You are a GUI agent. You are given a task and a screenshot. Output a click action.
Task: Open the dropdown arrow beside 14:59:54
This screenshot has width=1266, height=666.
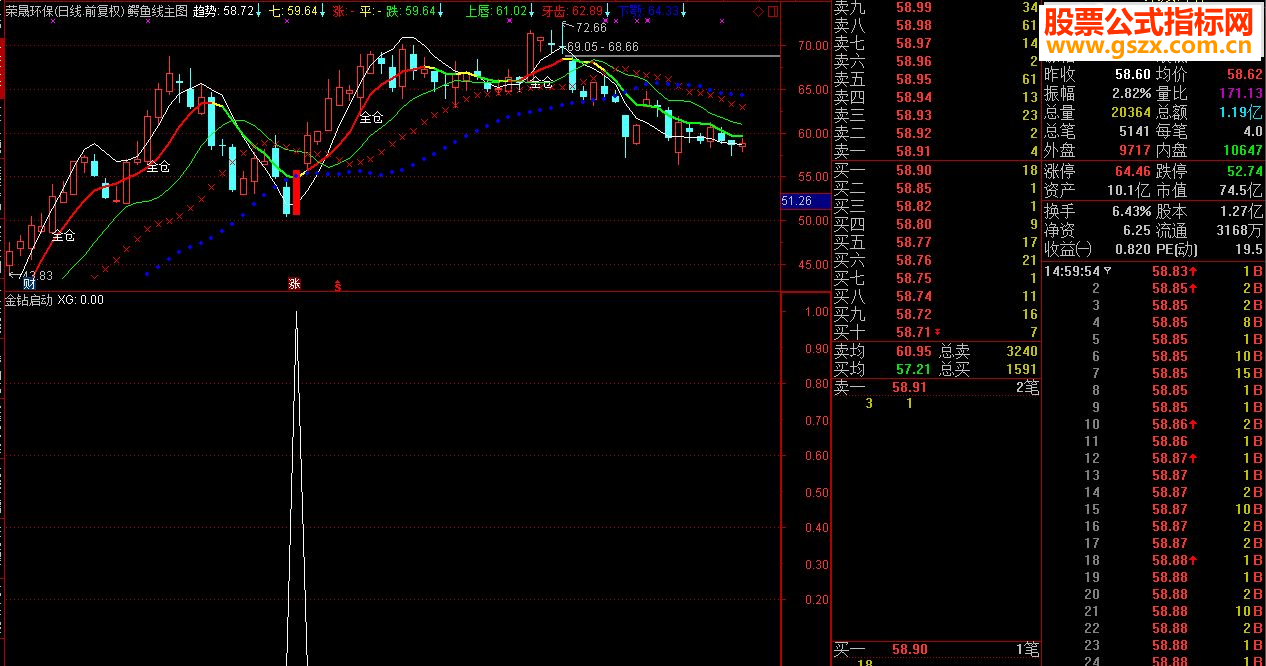point(1107,271)
